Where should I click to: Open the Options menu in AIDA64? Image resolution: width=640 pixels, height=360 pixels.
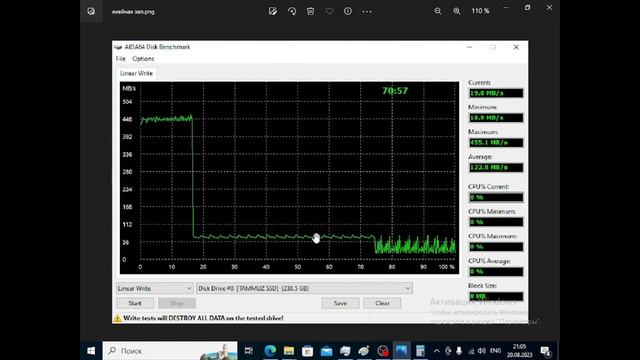point(143,59)
